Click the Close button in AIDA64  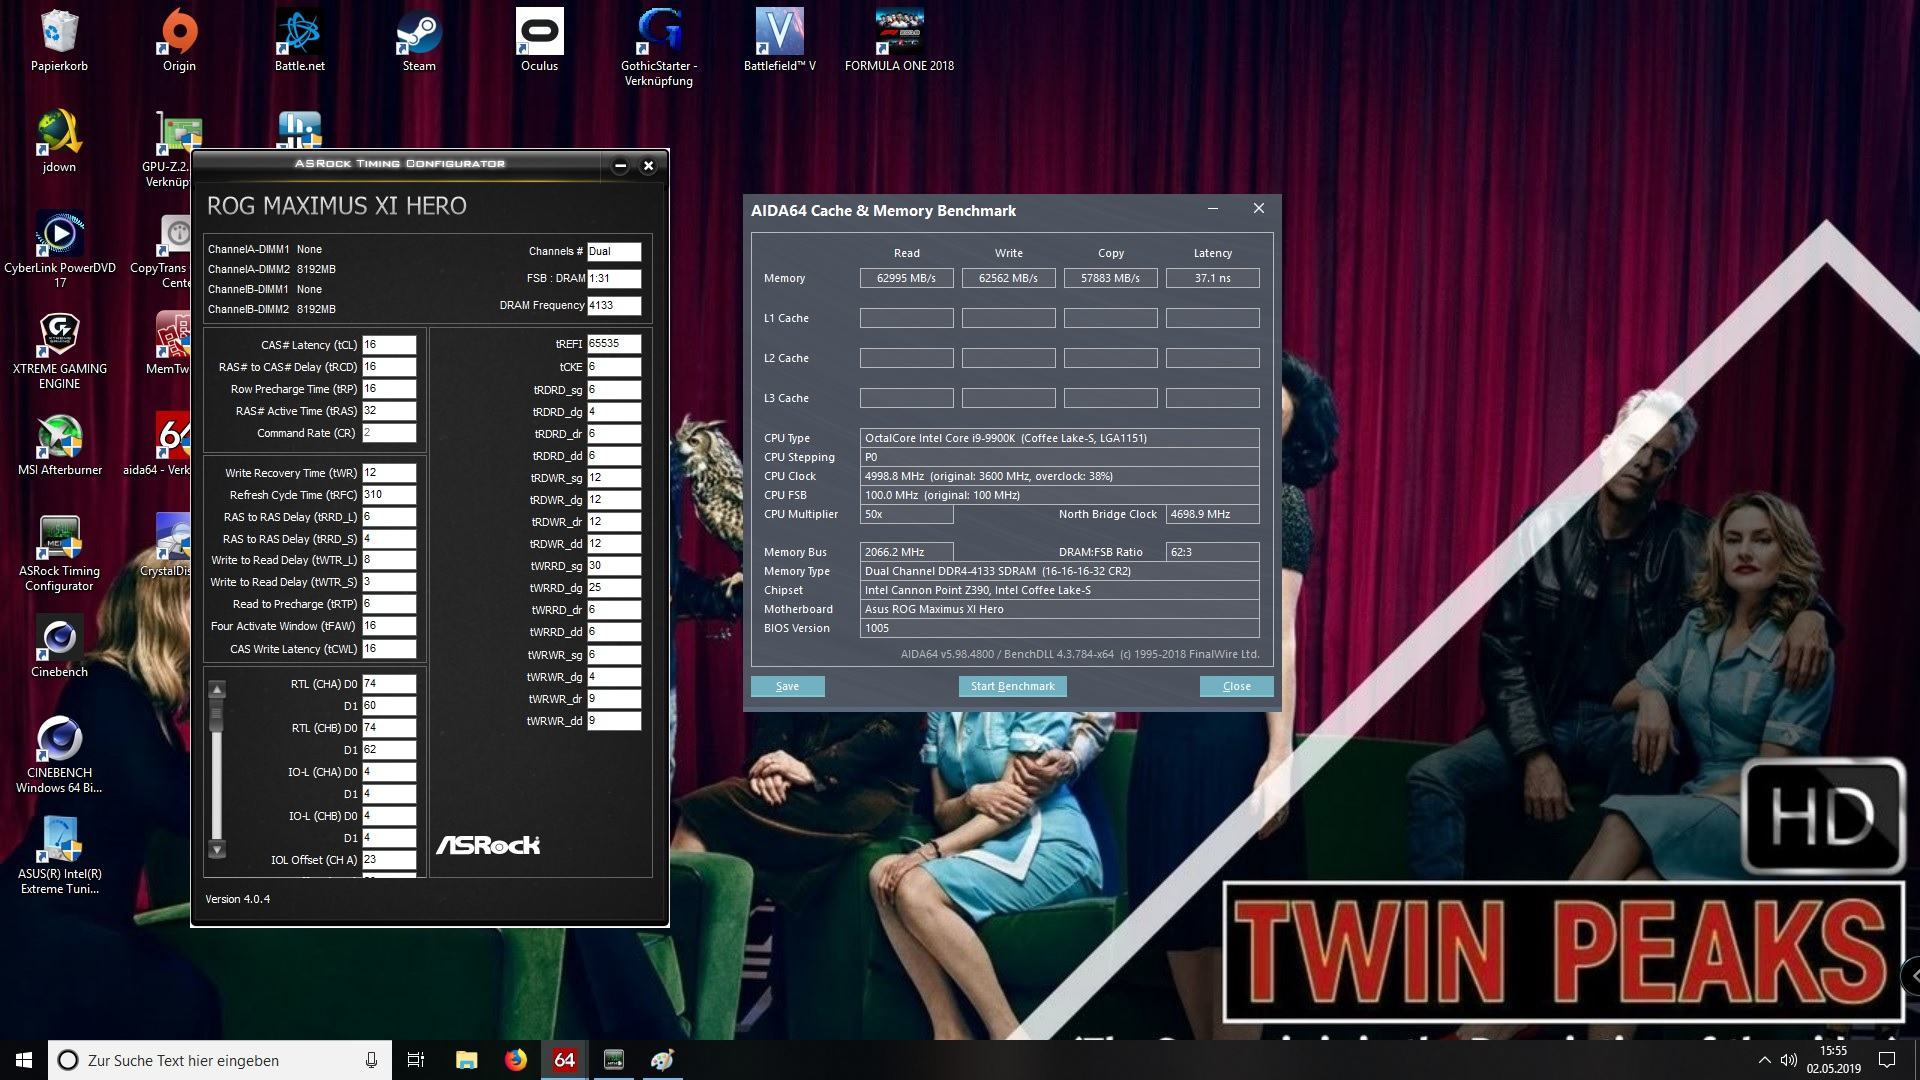[1236, 686]
